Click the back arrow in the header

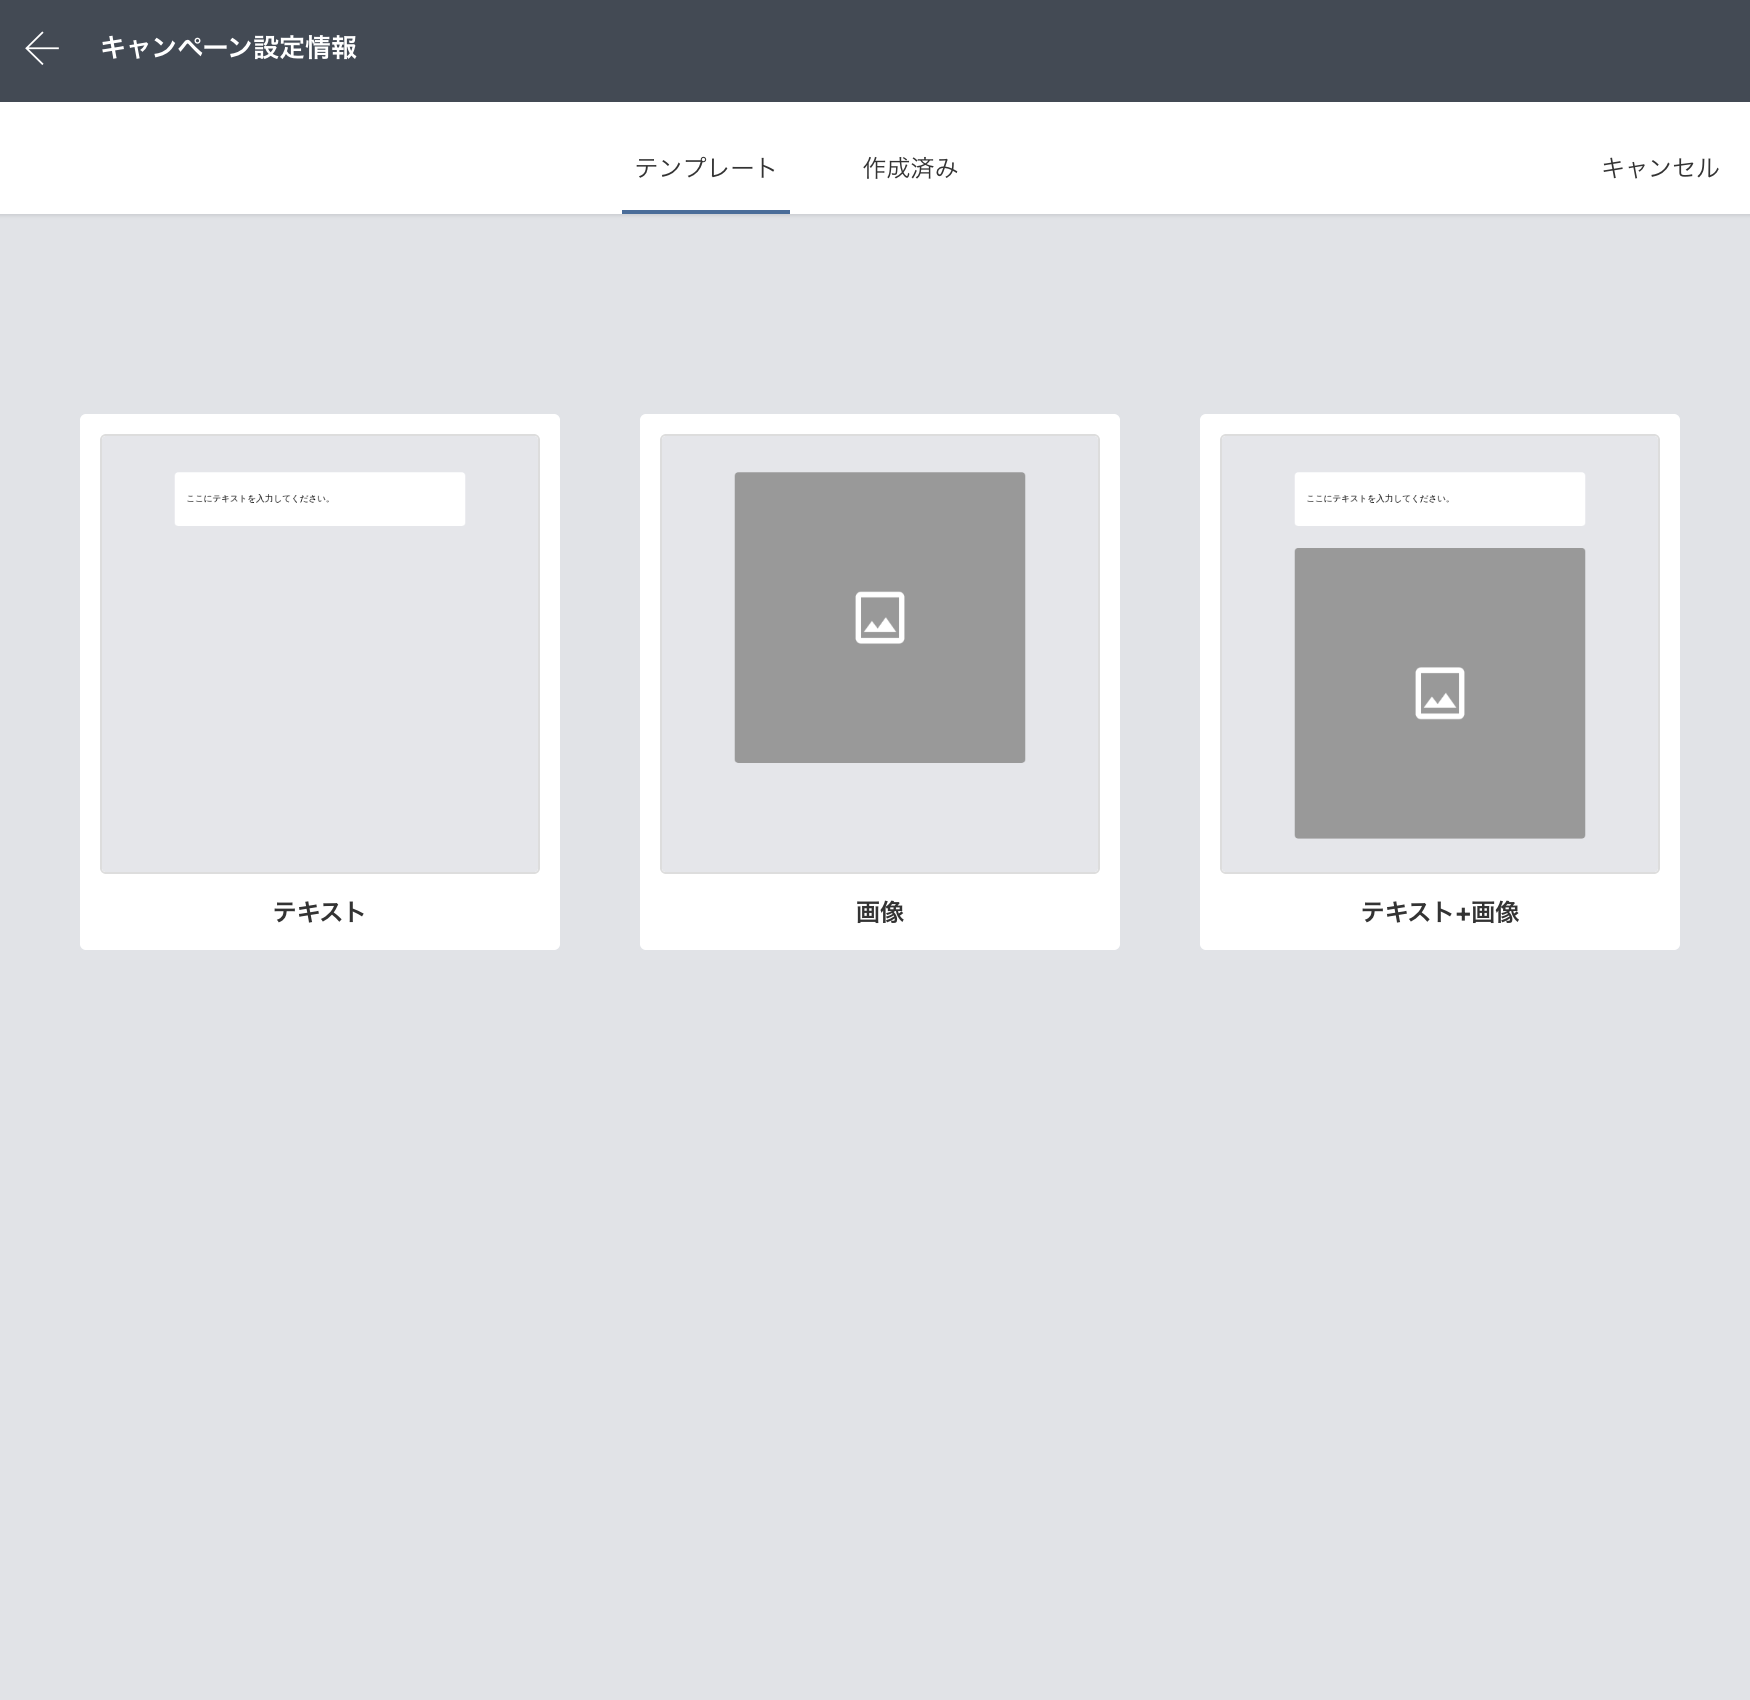pyautogui.click(x=42, y=48)
